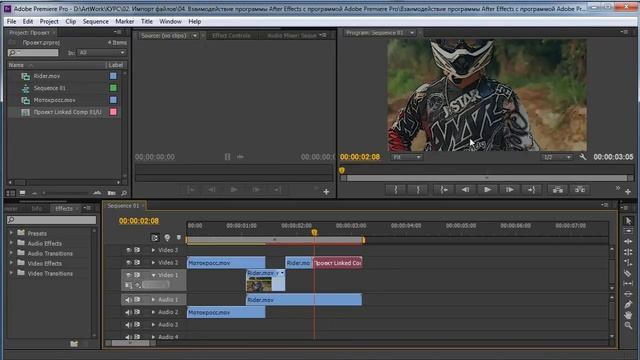Expand Video 2 track
This screenshot has height=360, width=640.
pyautogui.click(x=153, y=262)
